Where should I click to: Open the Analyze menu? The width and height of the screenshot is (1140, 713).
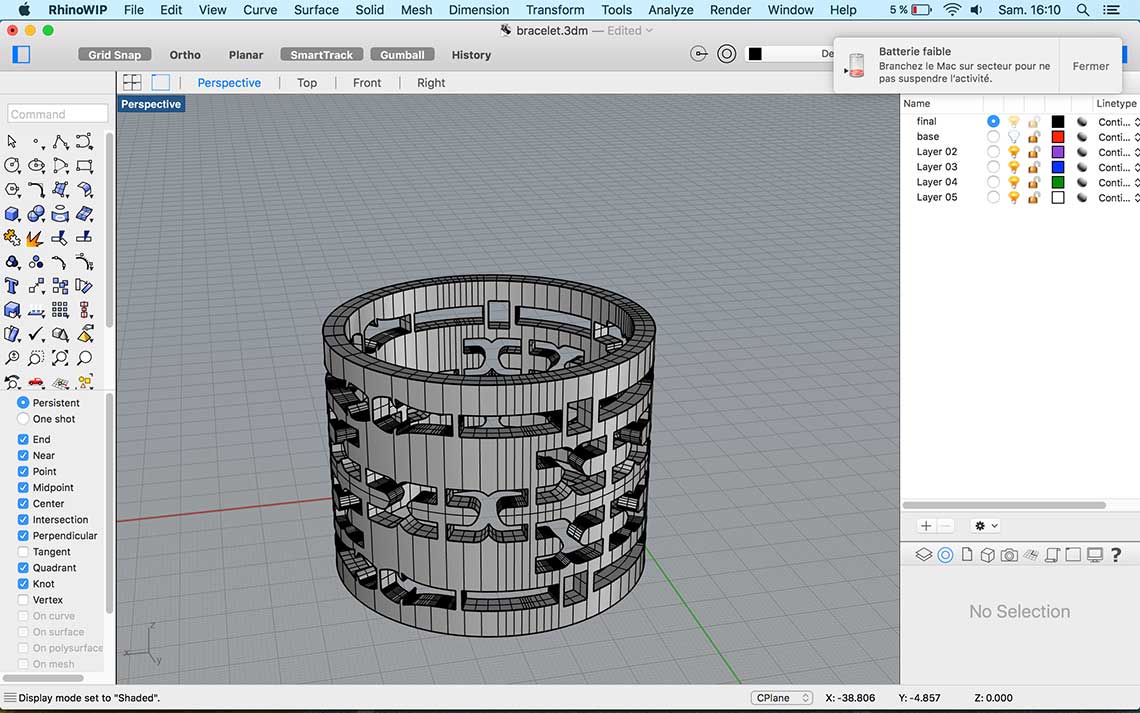coord(670,9)
